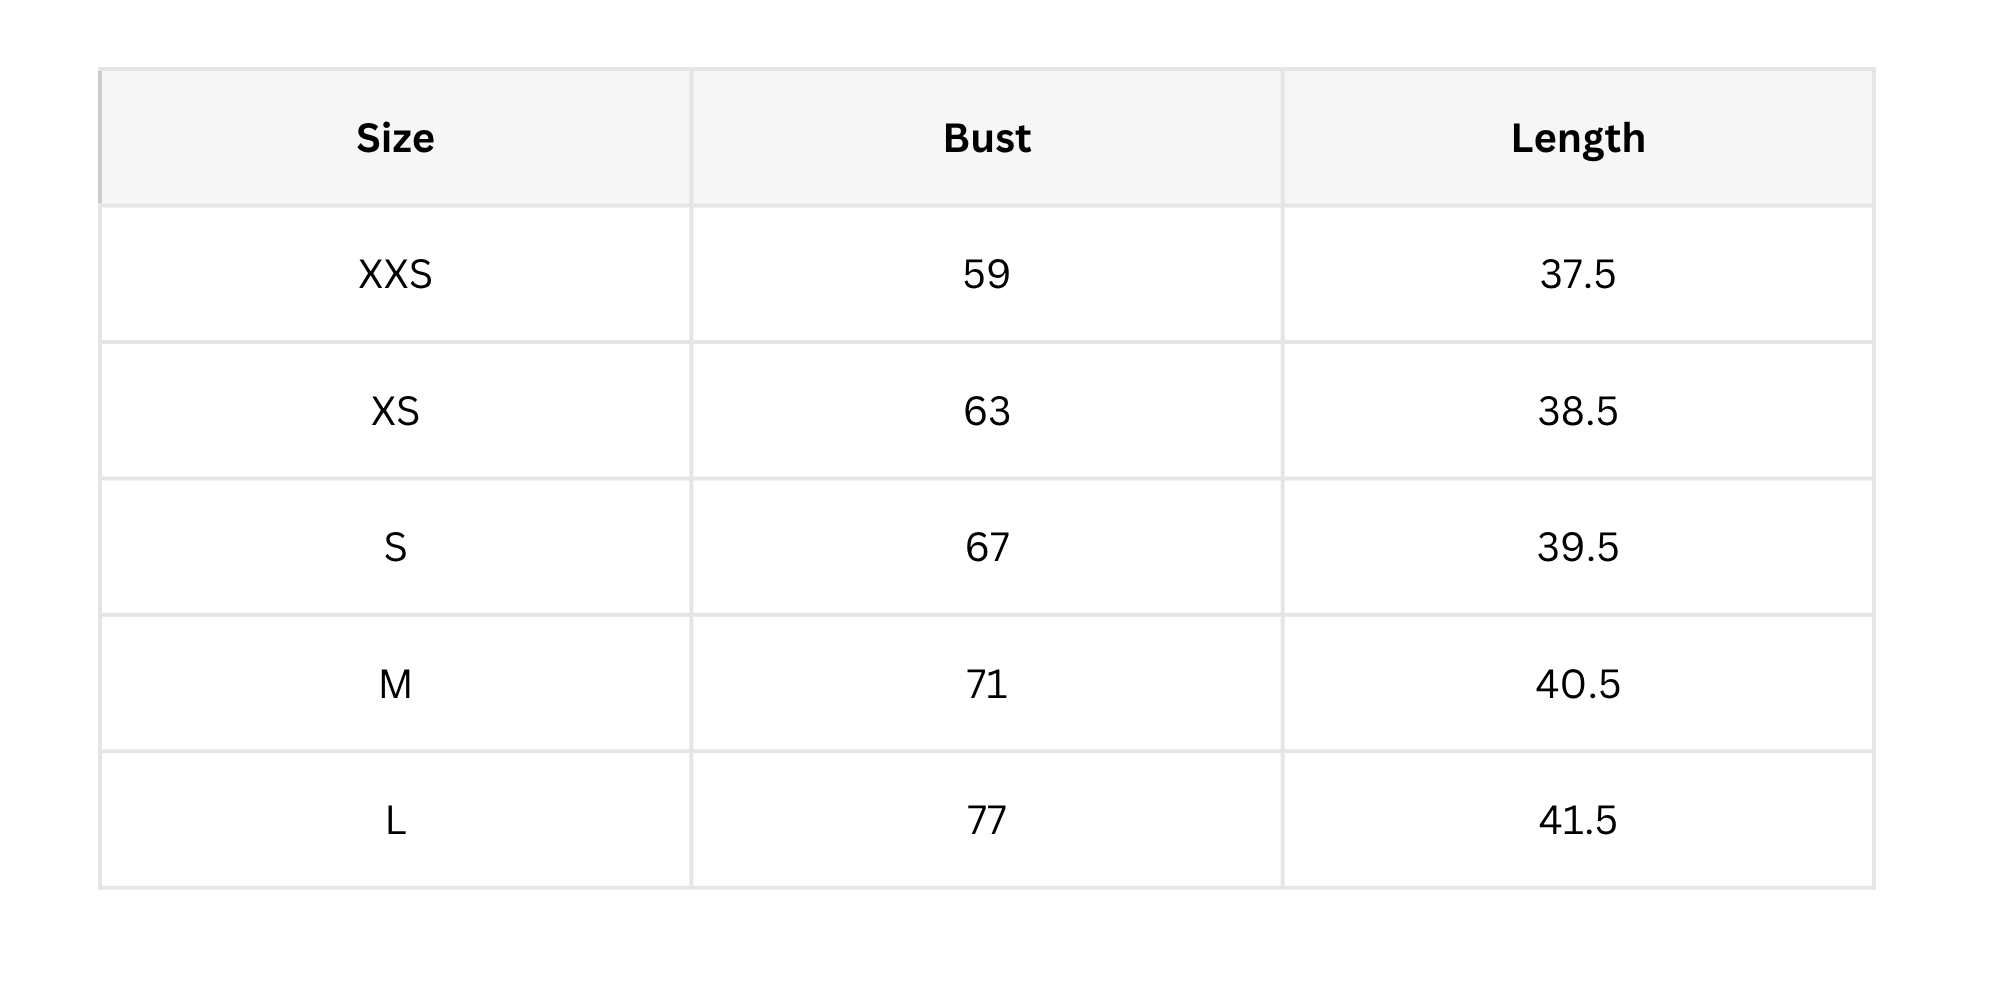2000x1000 pixels.
Task: Click bust value 59
Action: point(987,274)
